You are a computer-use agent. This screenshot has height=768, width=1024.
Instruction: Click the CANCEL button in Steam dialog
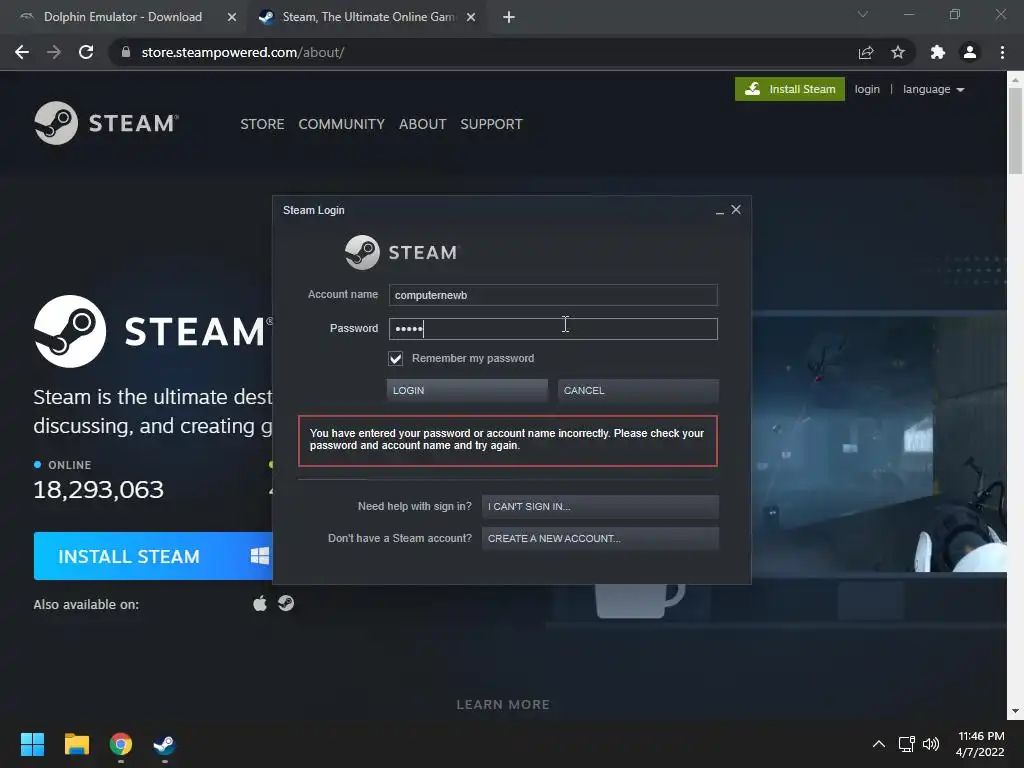[x=638, y=391]
